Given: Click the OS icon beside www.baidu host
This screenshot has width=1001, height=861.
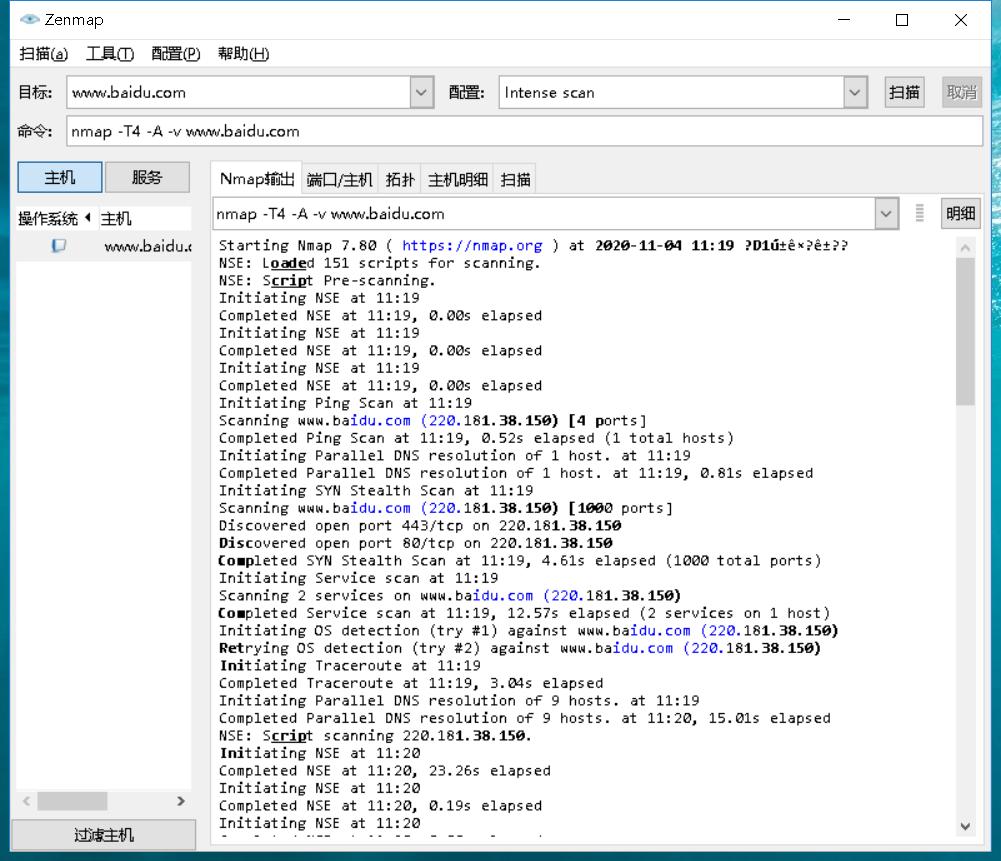Looking at the screenshot, I should [x=59, y=245].
